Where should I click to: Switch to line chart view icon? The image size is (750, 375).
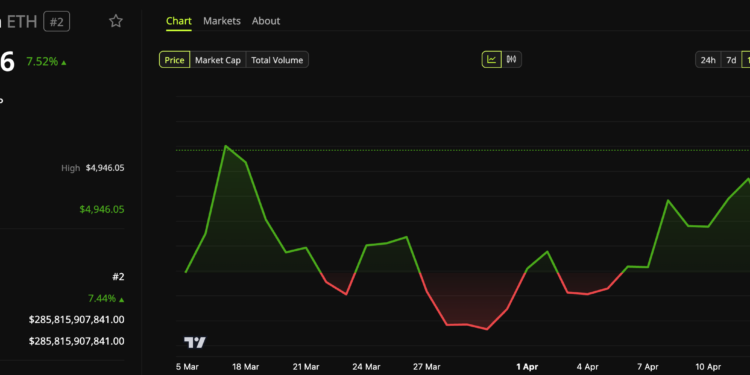(491, 60)
